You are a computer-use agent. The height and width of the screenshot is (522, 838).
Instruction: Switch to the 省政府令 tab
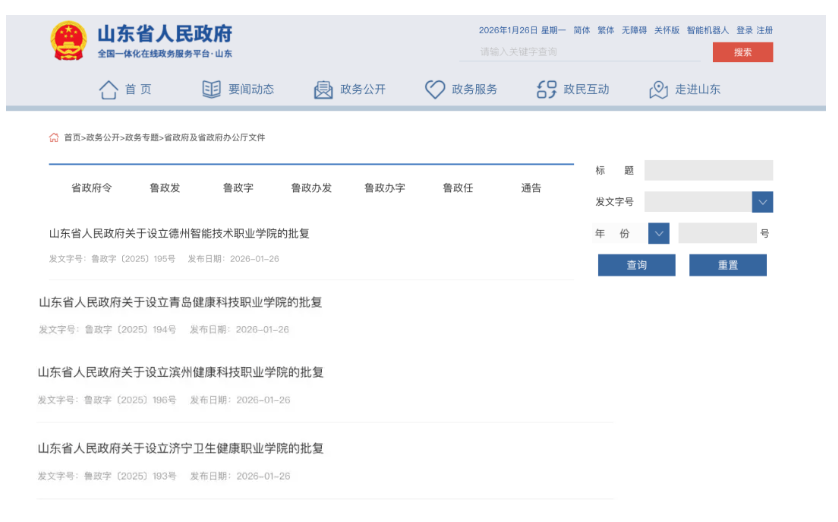click(x=91, y=188)
